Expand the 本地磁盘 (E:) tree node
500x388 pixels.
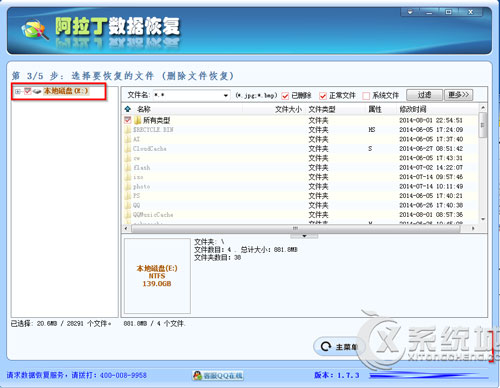point(18,91)
